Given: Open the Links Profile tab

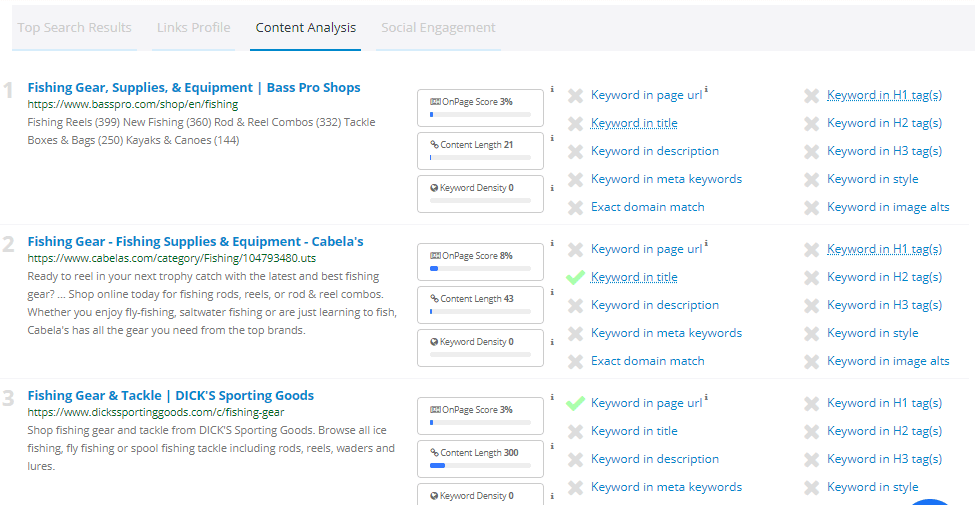Looking at the screenshot, I should click(193, 28).
